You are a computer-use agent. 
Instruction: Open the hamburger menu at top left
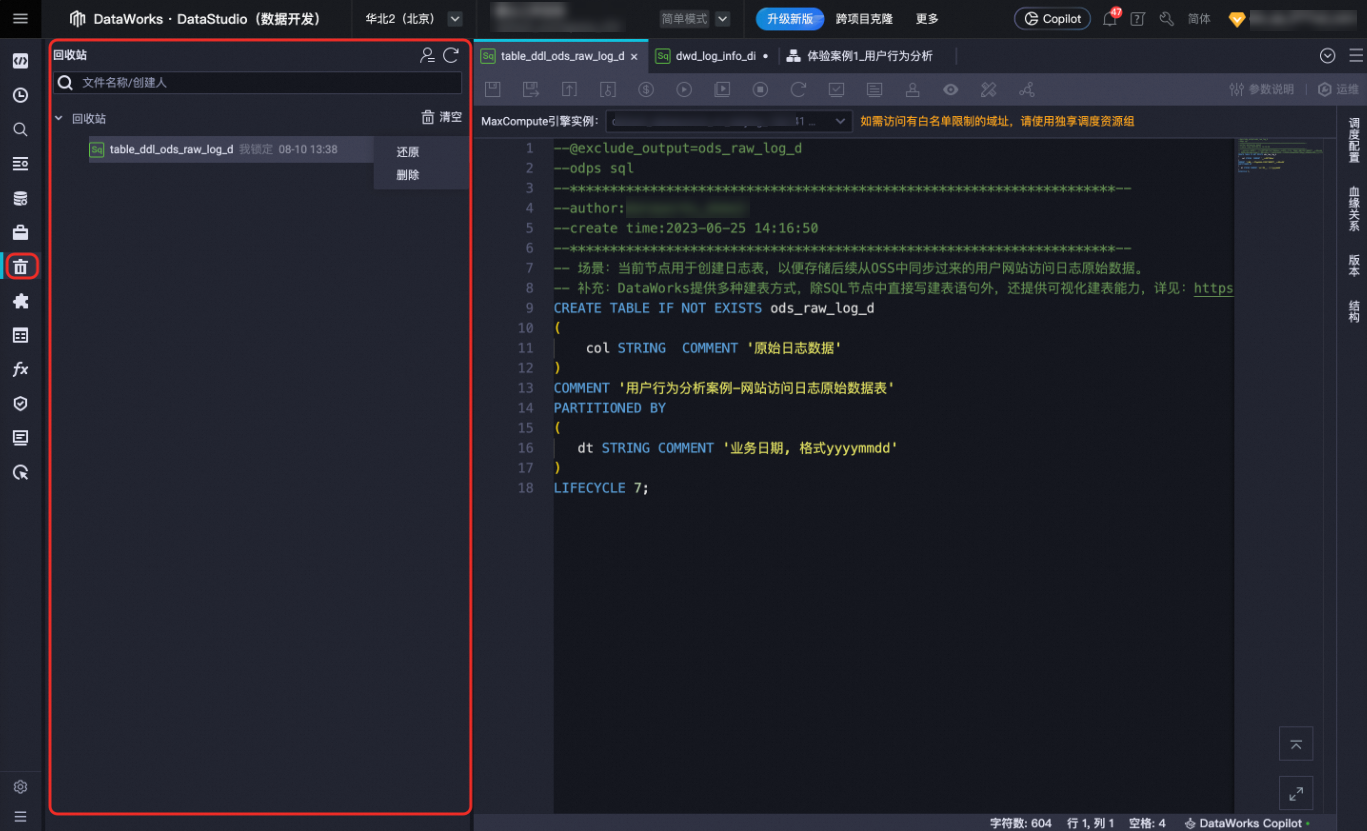[20, 19]
